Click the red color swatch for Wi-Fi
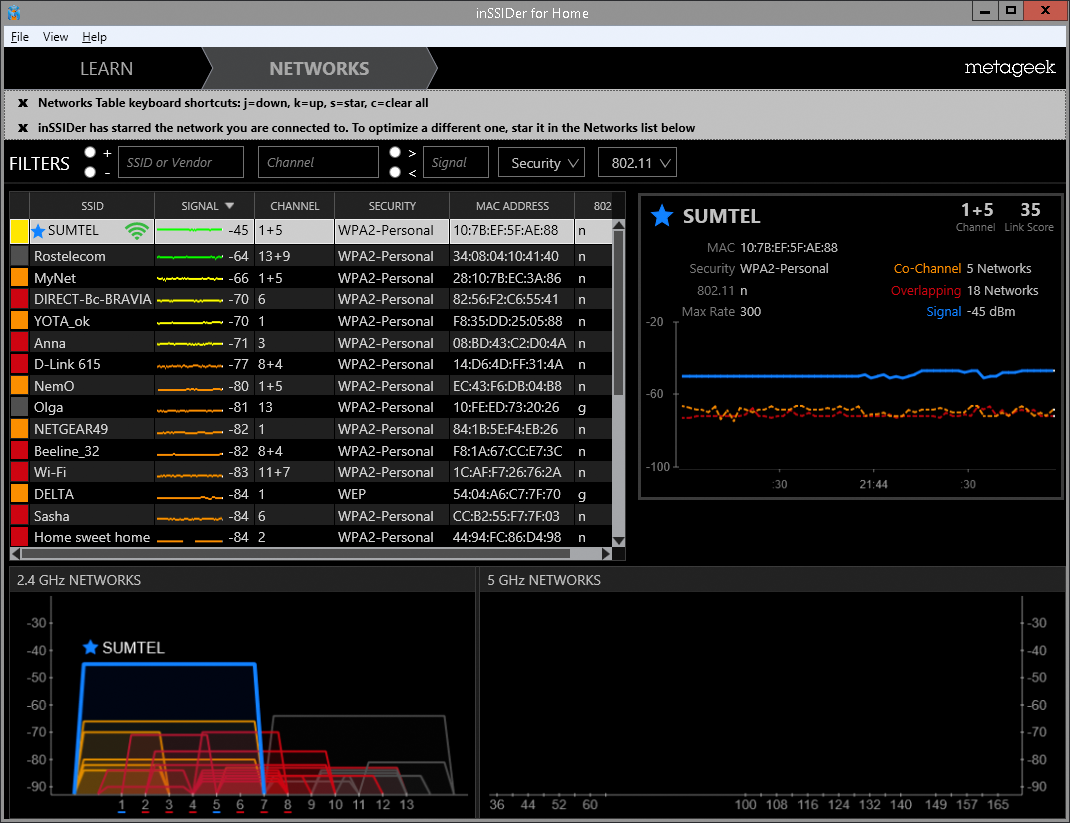 pos(20,472)
